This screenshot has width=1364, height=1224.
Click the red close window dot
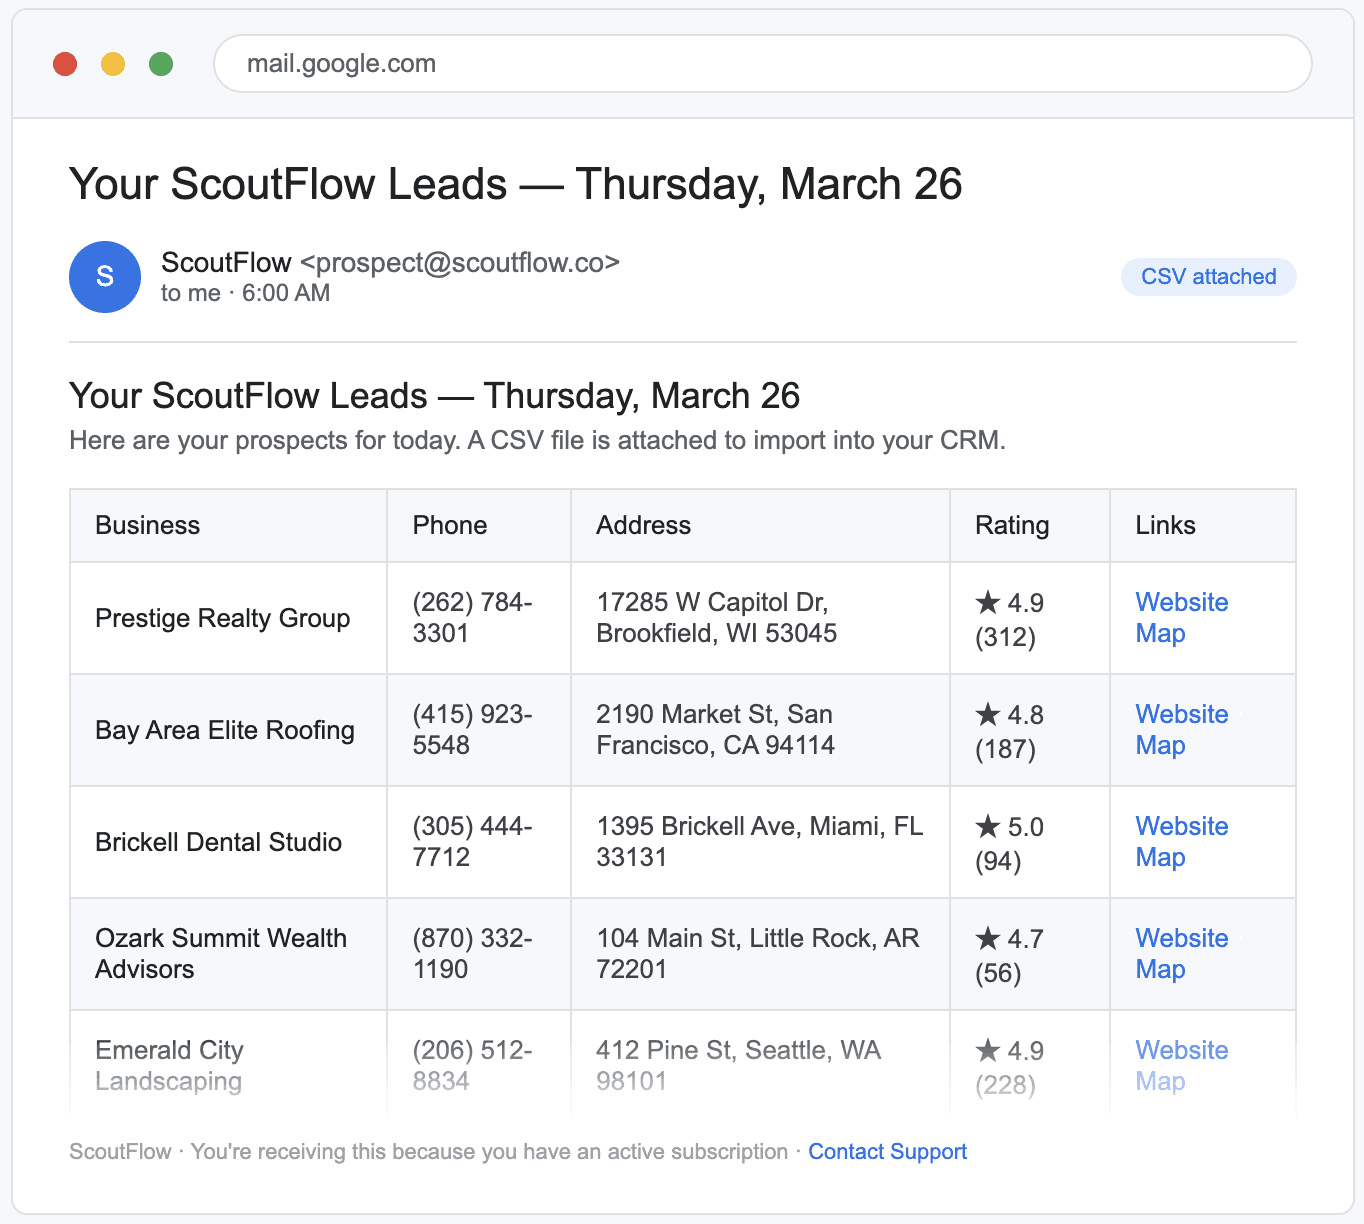click(65, 64)
